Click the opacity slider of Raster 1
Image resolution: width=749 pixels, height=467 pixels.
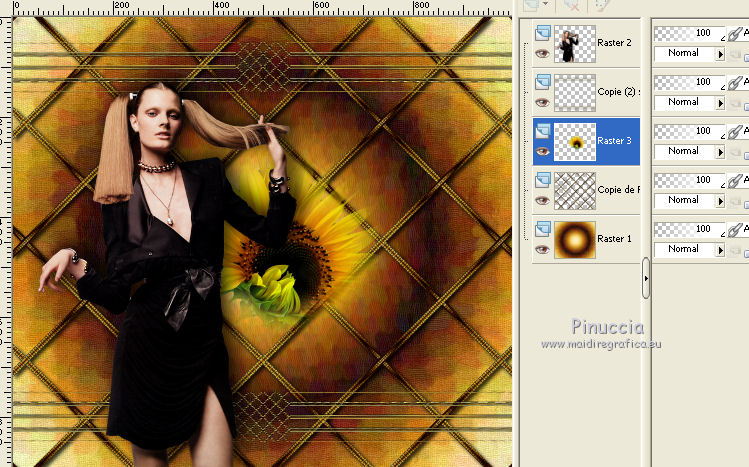coord(689,229)
